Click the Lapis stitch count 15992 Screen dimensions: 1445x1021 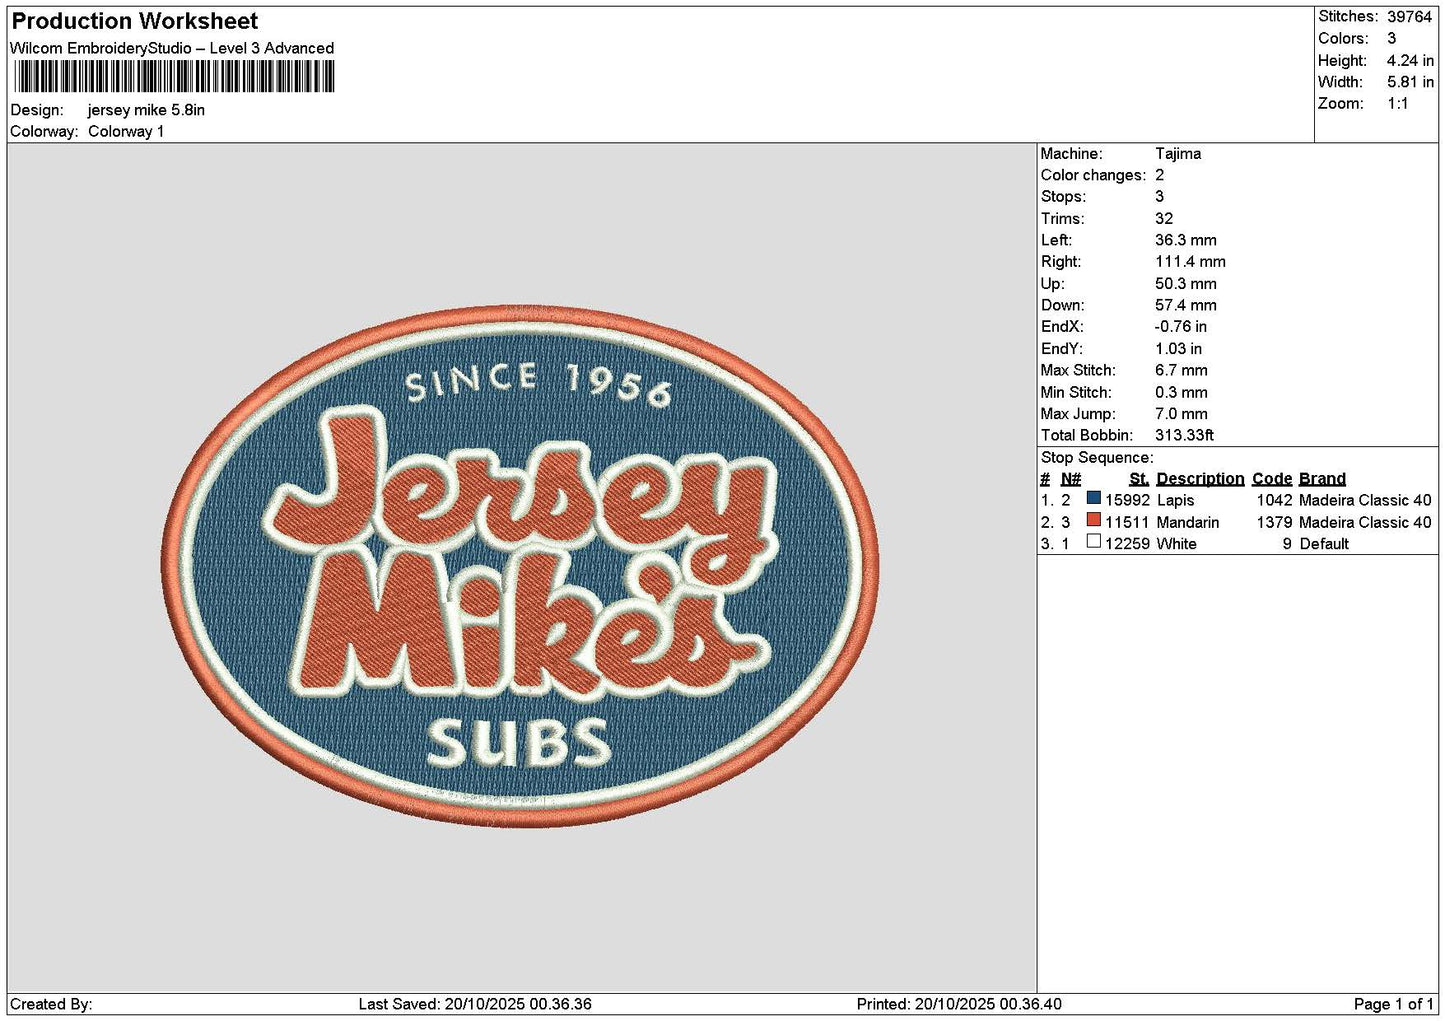point(1127,500)
